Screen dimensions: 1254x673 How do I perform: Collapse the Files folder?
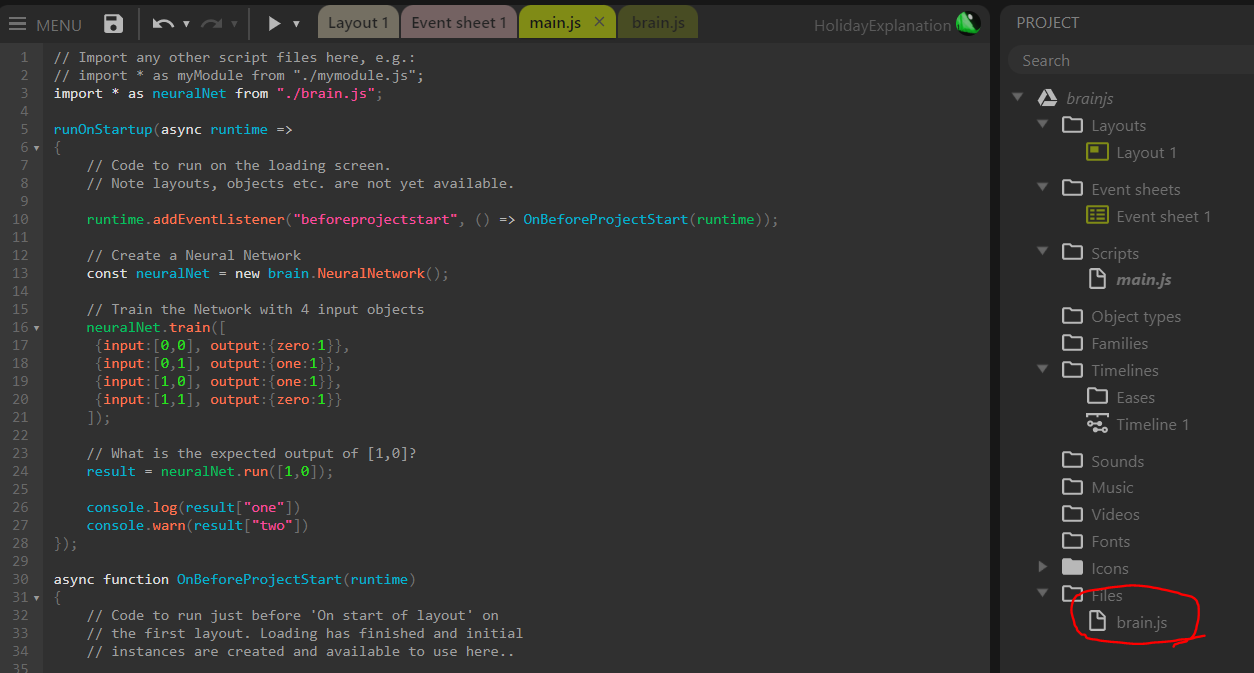(1043, 593)
